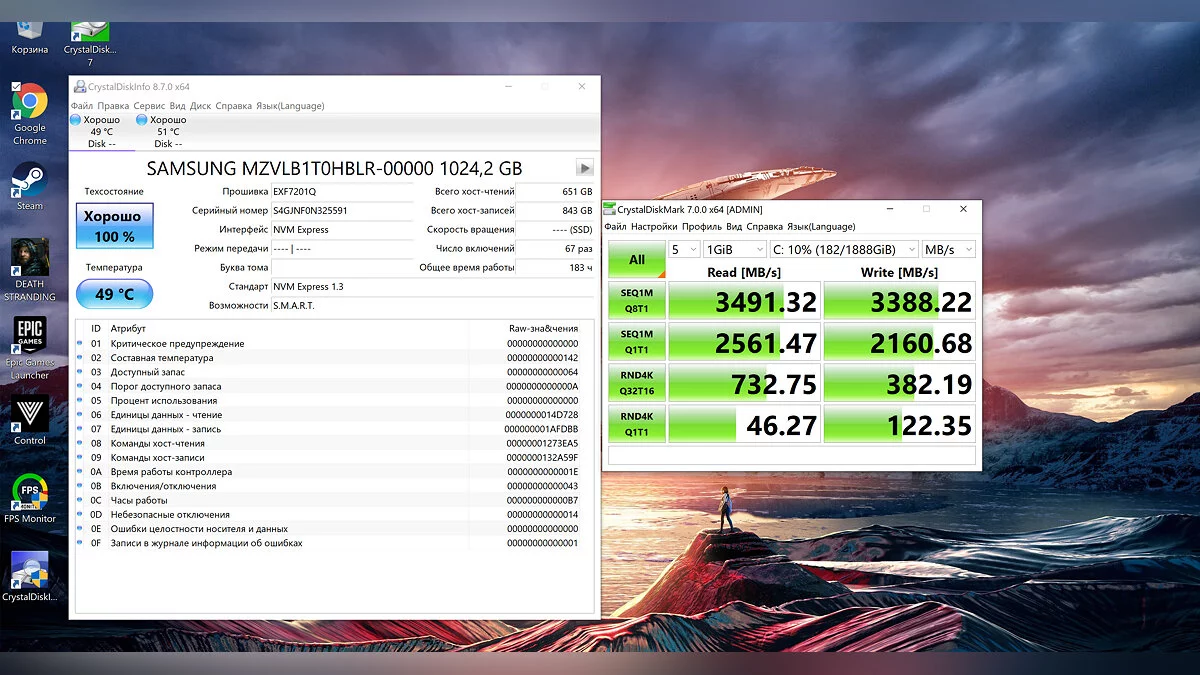1200x675 pixels.
Task: Open the 1GiB test size dropdown
Action: (734, 249)
